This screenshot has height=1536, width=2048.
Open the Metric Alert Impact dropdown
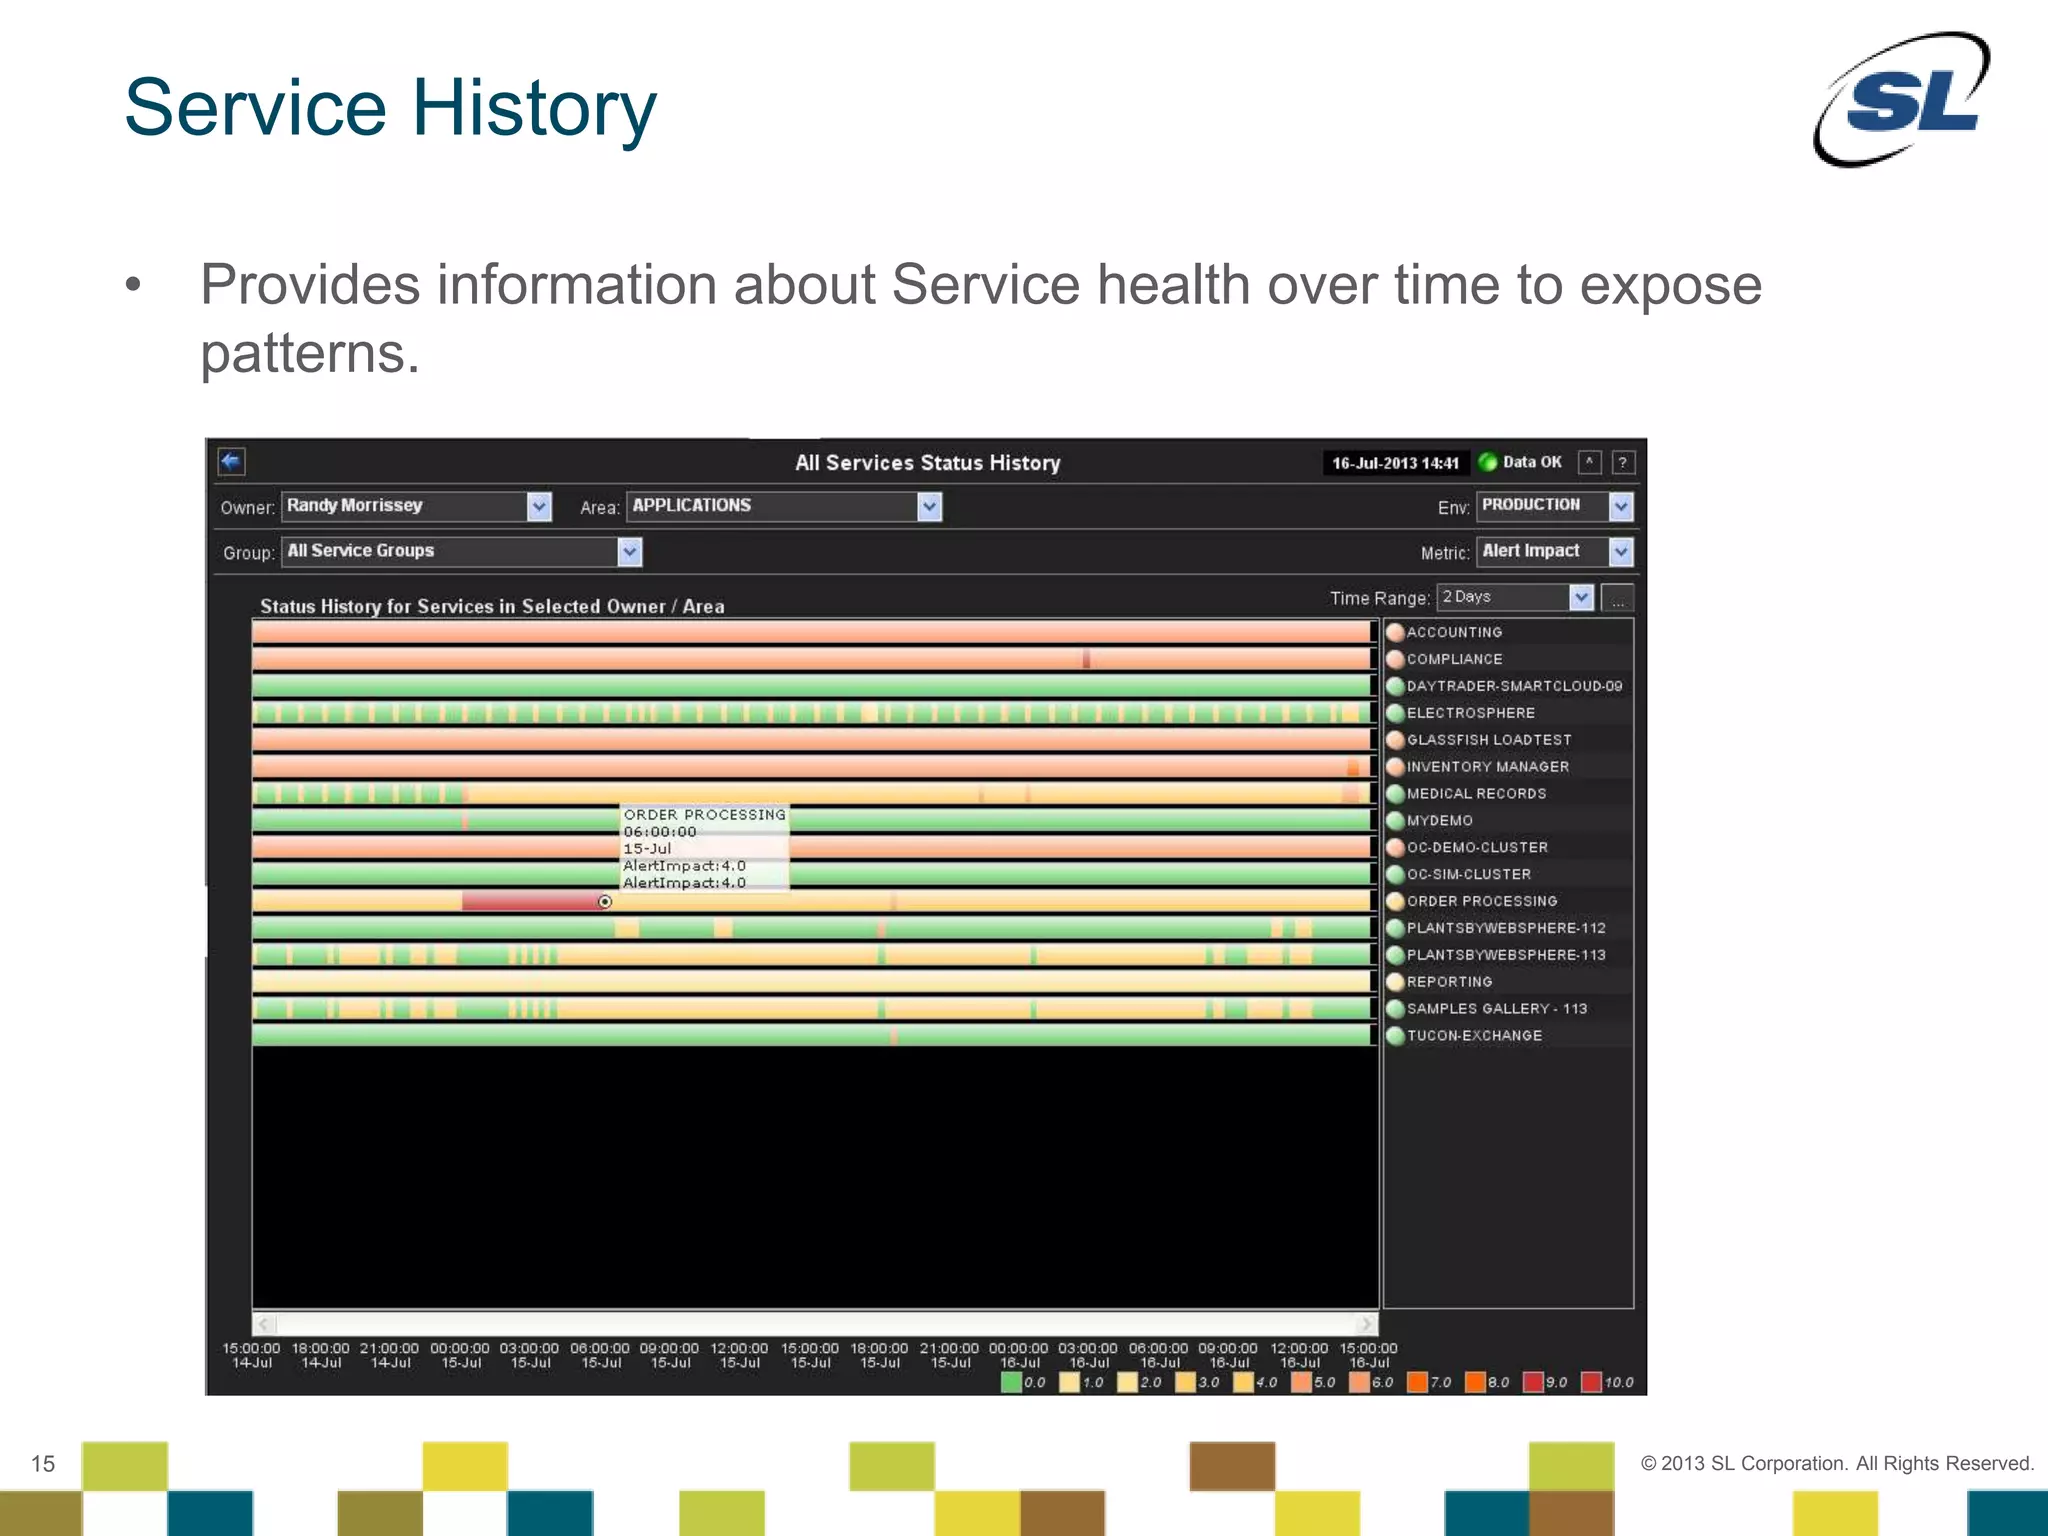click(1621, 552)
